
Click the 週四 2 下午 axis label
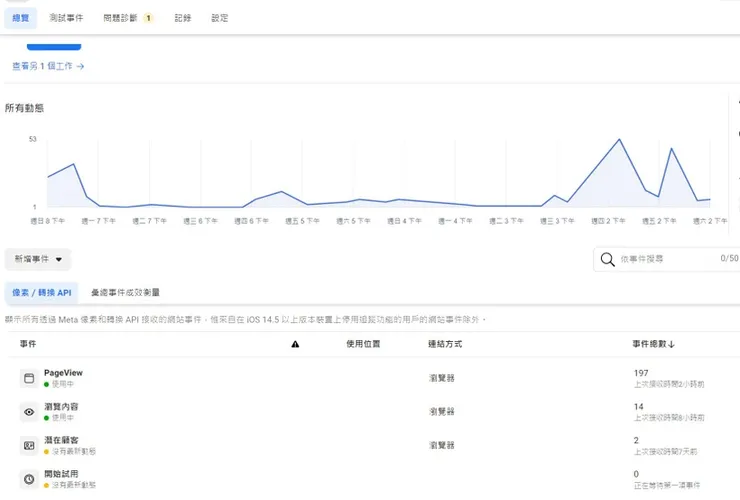click(x=608, y=221)
